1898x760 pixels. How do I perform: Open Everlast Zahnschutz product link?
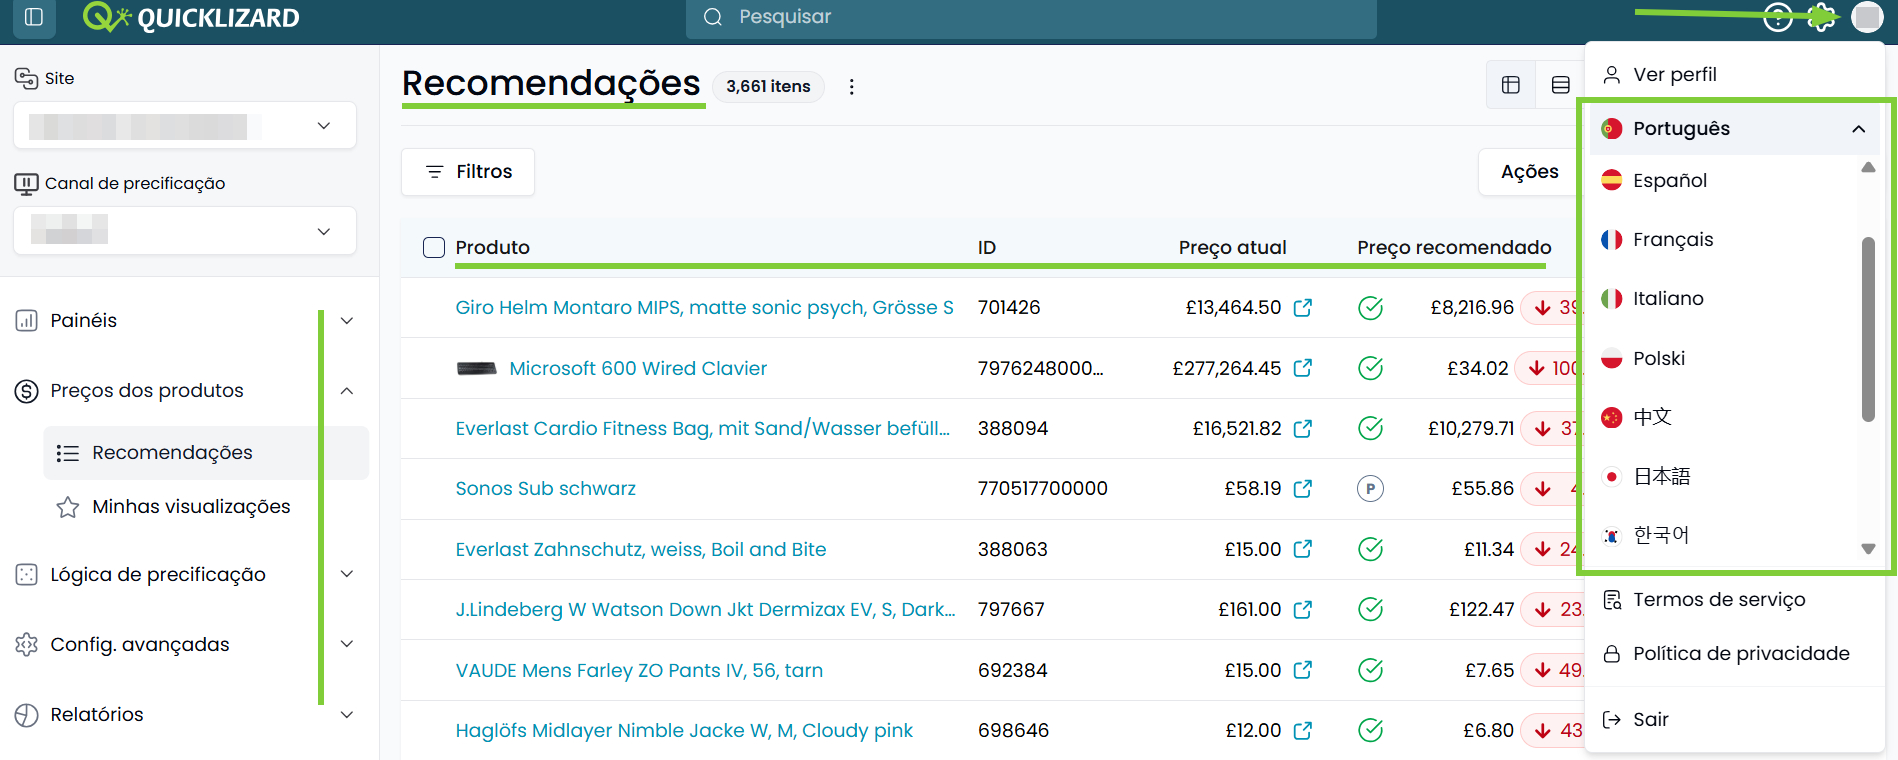[641, 550]
